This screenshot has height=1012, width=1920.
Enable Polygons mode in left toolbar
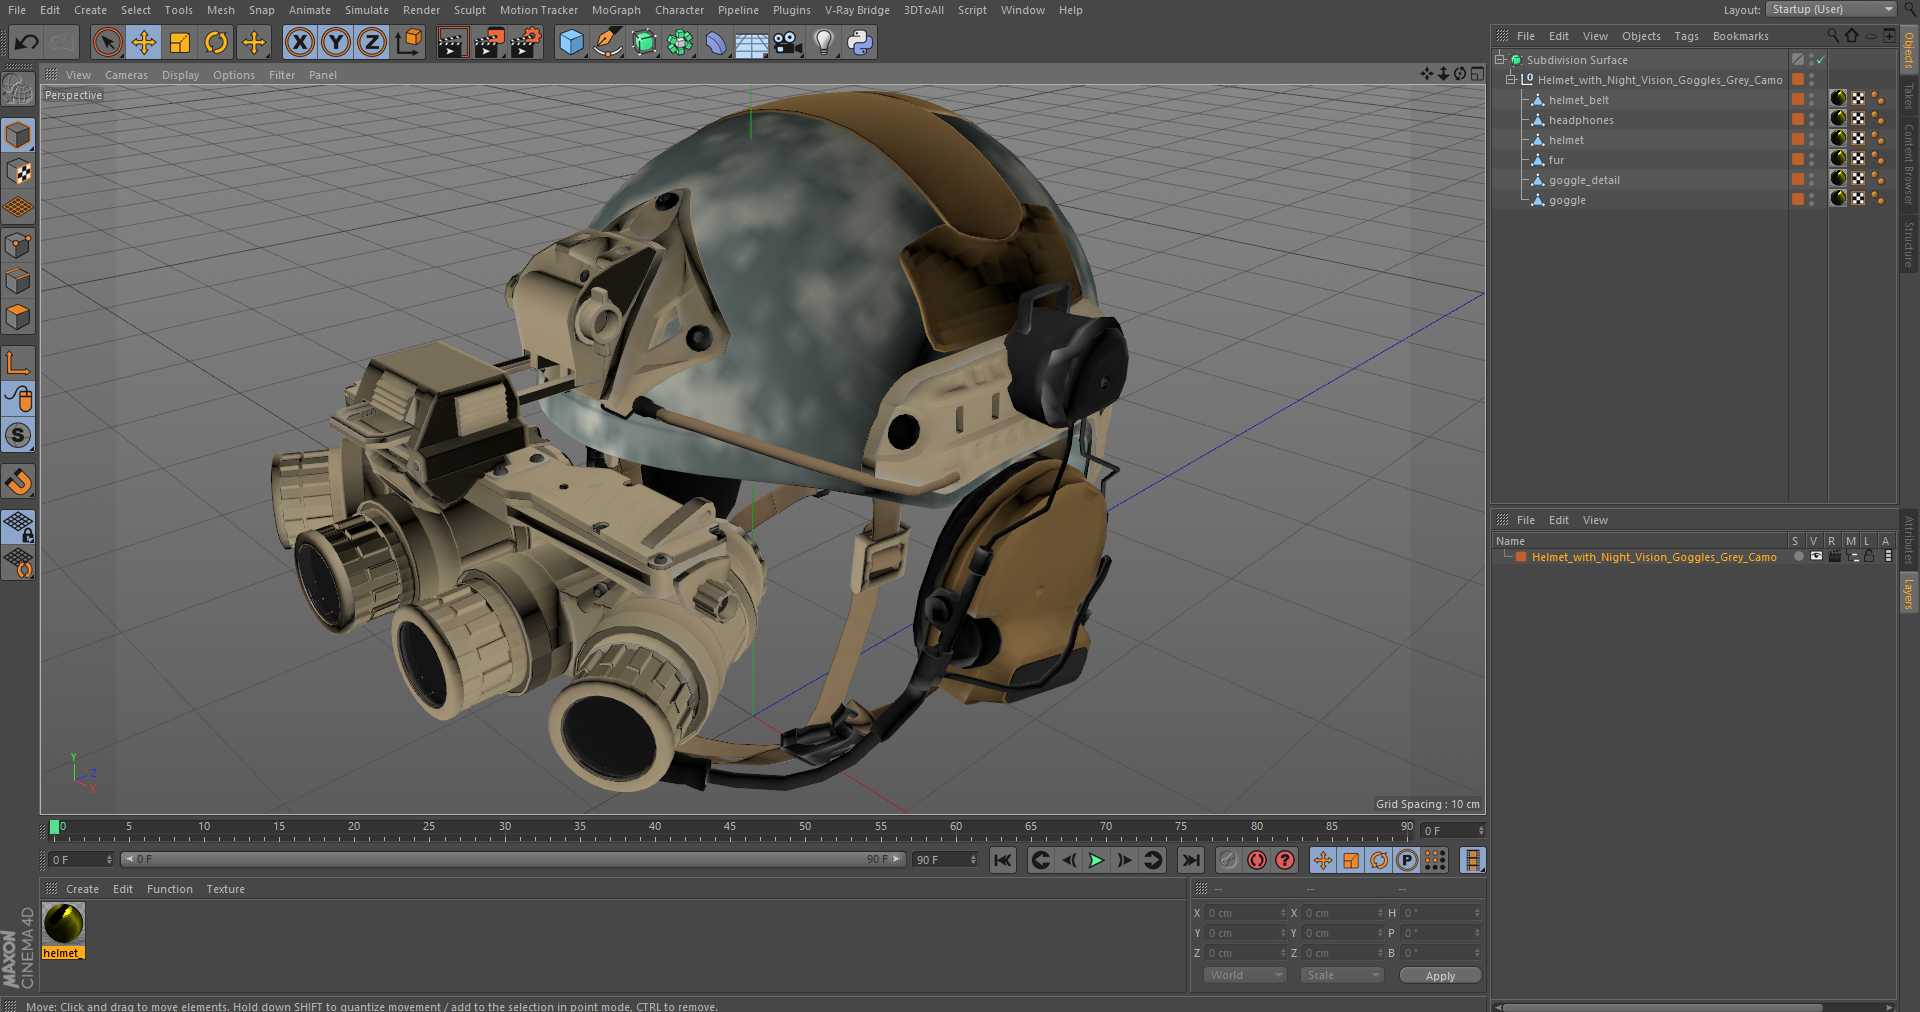[x=19, y=317]
